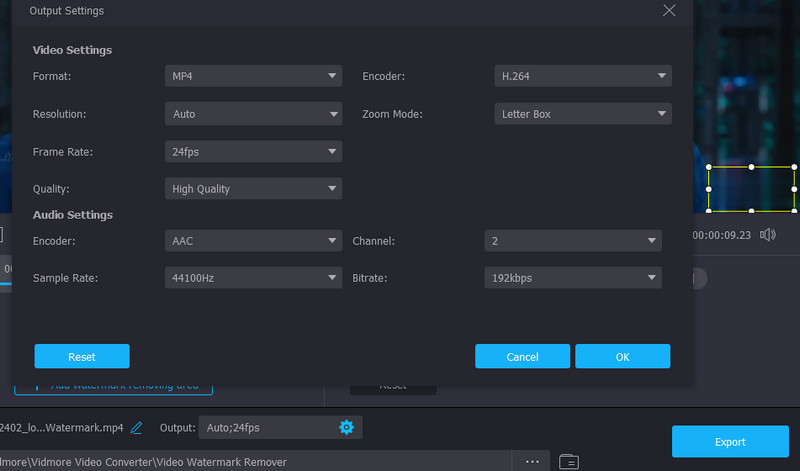This screenshot has height=471, width=800.
Task: Open the Resolution dropdown set to Auto
Action: point(253,114)
